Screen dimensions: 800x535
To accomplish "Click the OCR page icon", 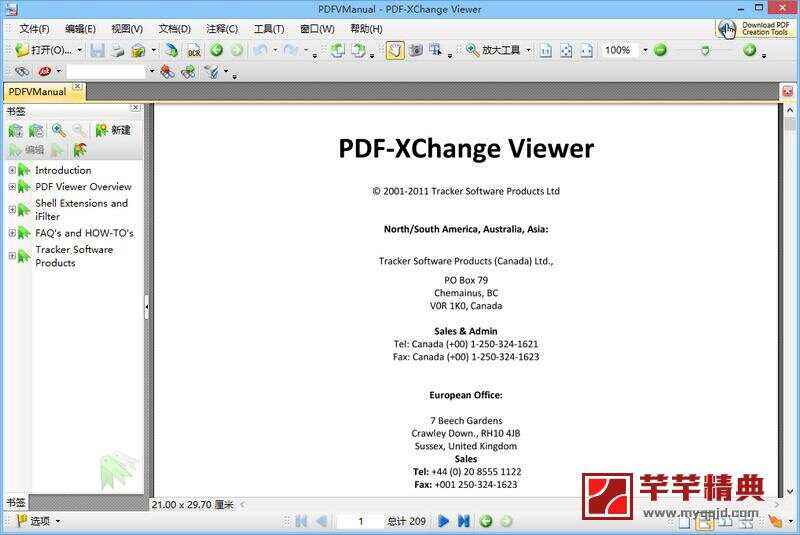I will (194, 50).
